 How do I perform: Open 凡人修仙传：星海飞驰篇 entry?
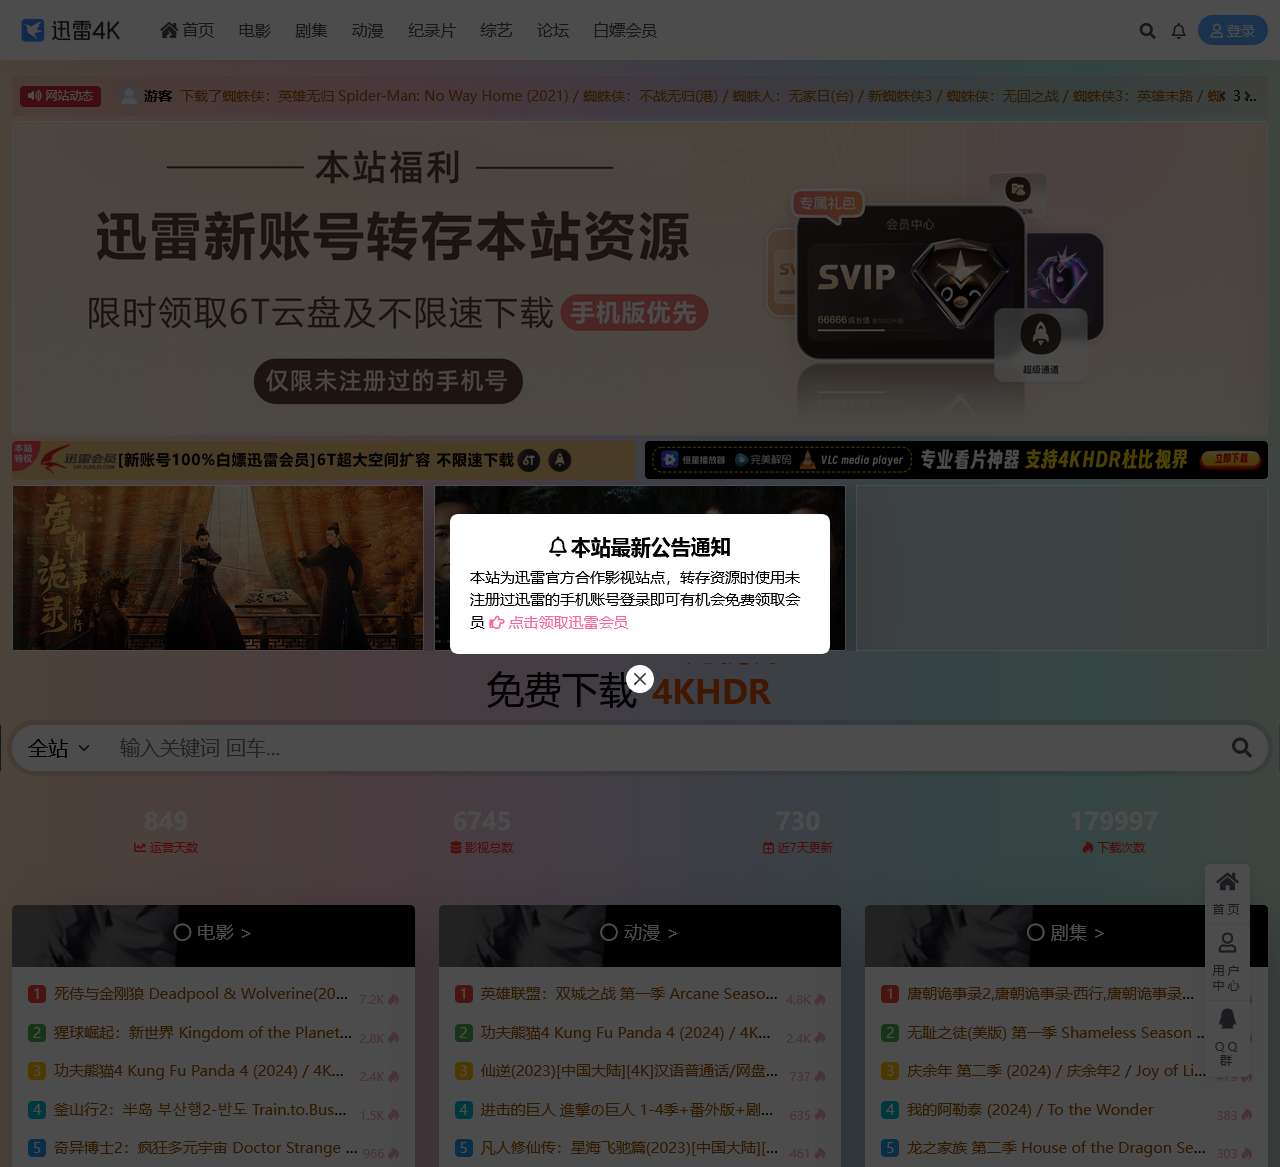tap(629, 1148)
